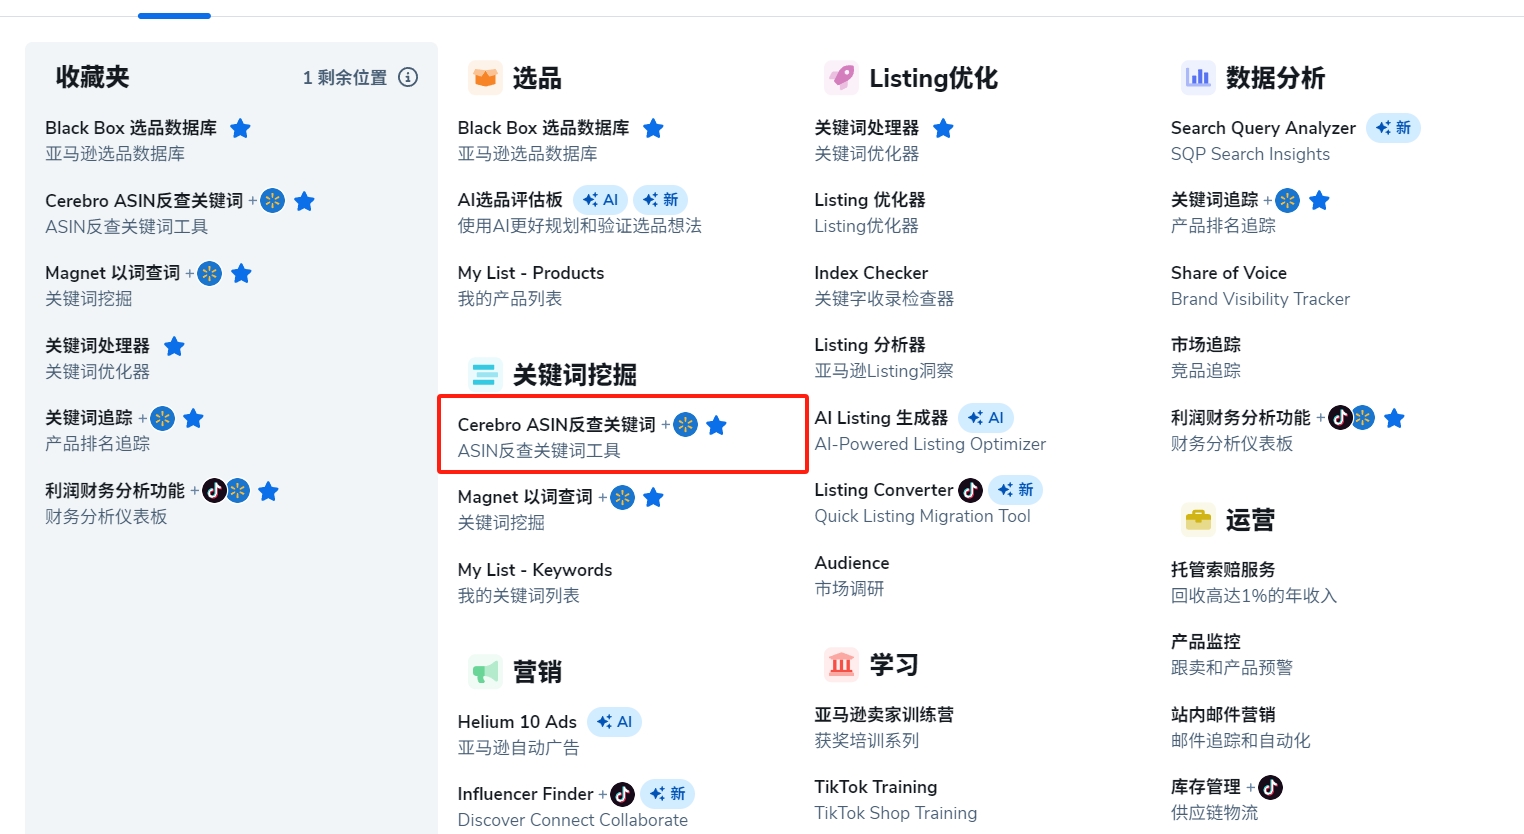Unfavorite 关键词处理器 star in 收藏夹 panel

point(174,346)
